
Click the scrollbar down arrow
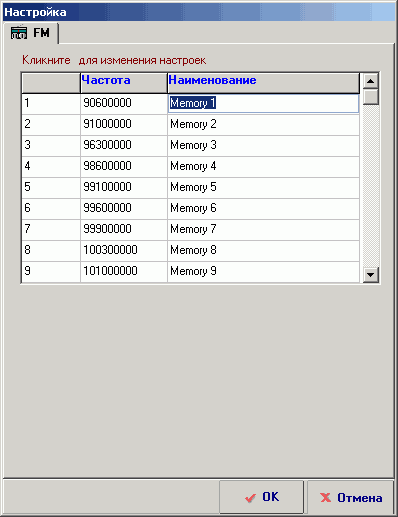pos(370,275)
